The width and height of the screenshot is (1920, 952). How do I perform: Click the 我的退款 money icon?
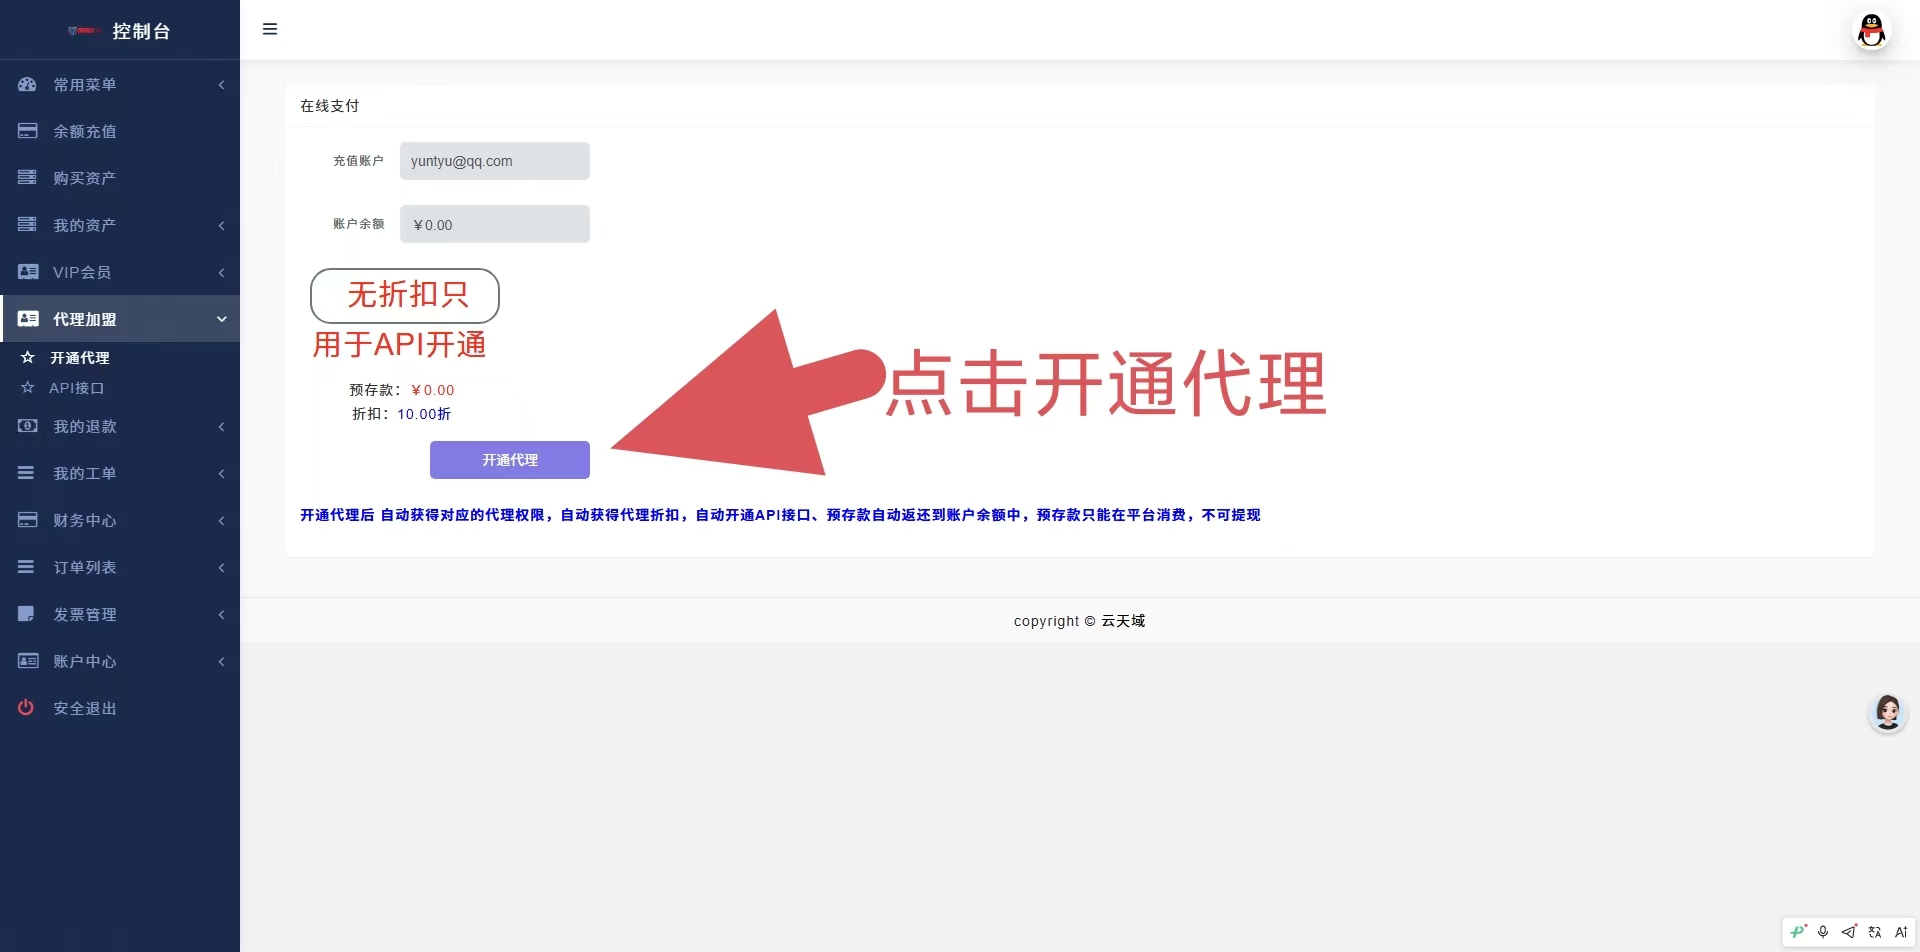pyautogui.click(x=28, y=426)
